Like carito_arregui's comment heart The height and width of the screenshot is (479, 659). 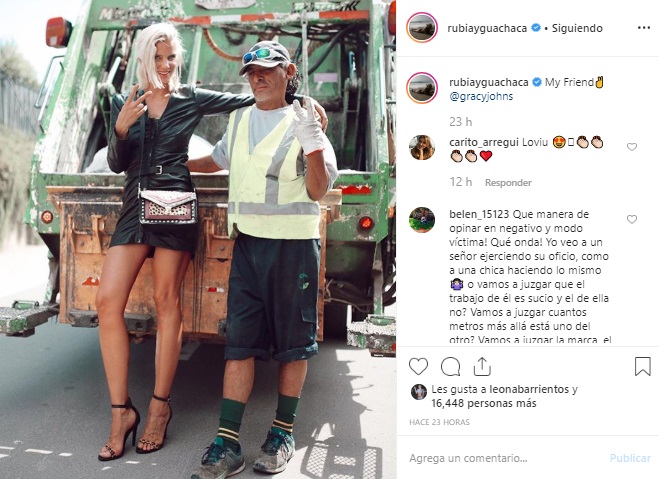click(x=632, y=147)
